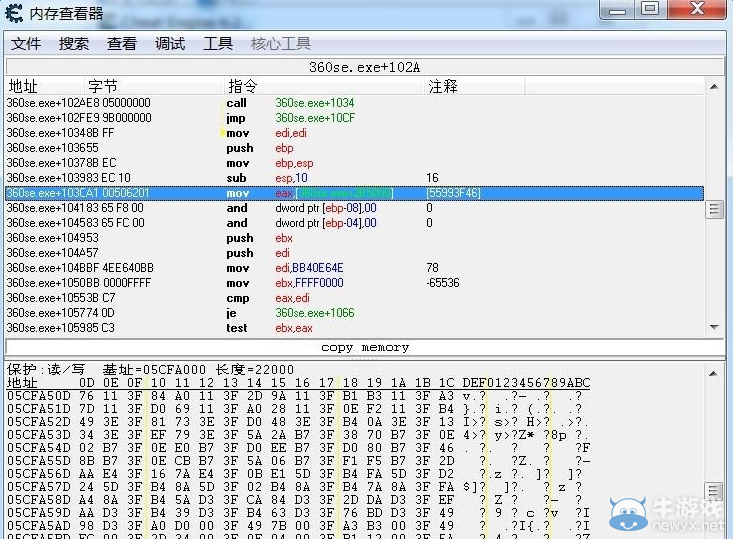Image resolution: width=733 pixels, height=539 pixels.
Task: Click hex row address 05CFA54D
Action: point(39,448)
